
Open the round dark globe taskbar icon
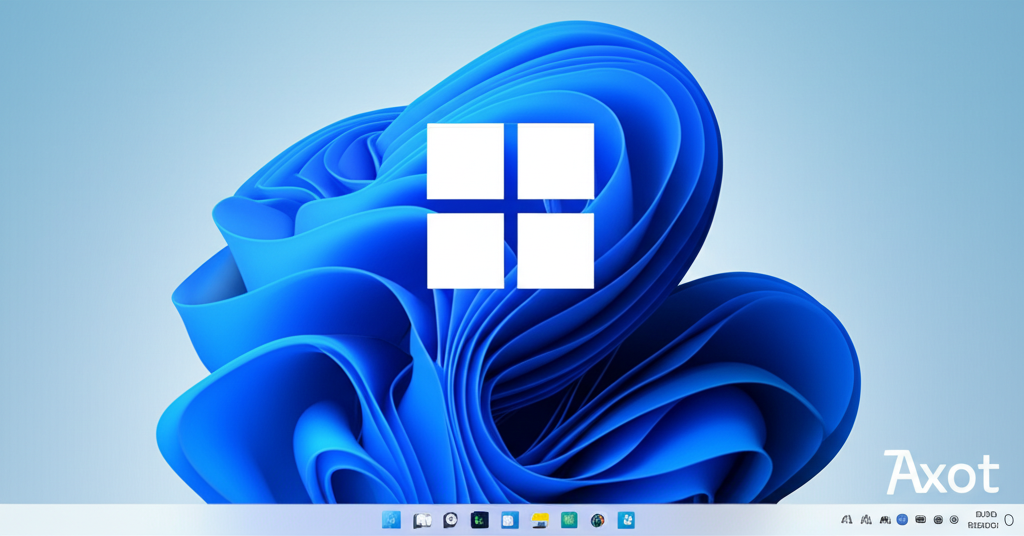click(598, 520)
